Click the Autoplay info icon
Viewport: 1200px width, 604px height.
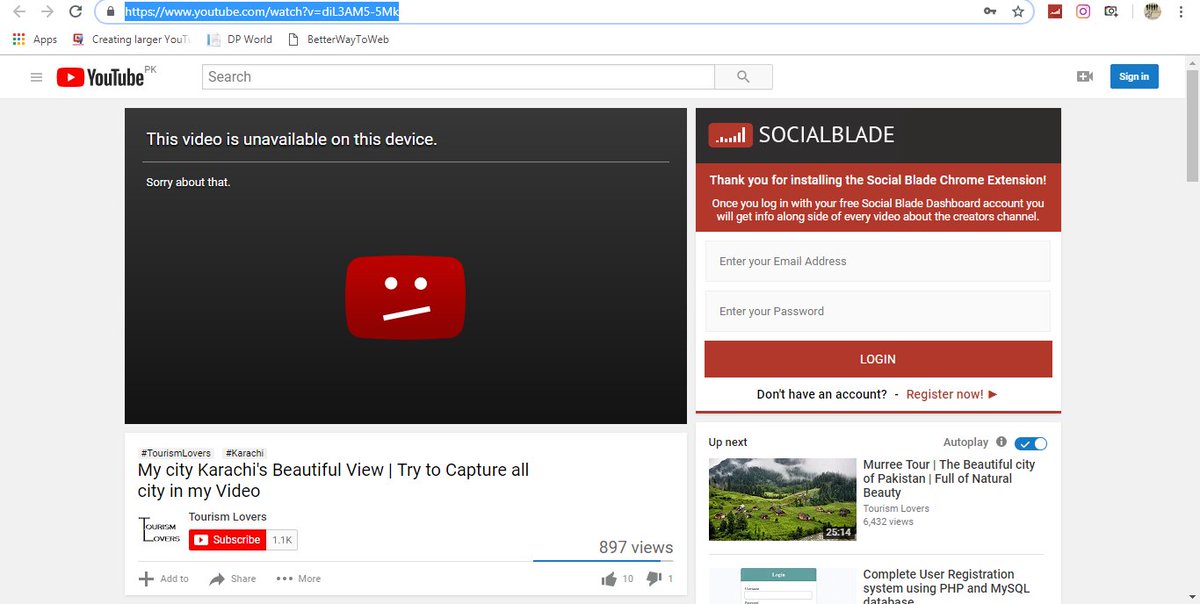(x=1001, y=442)
